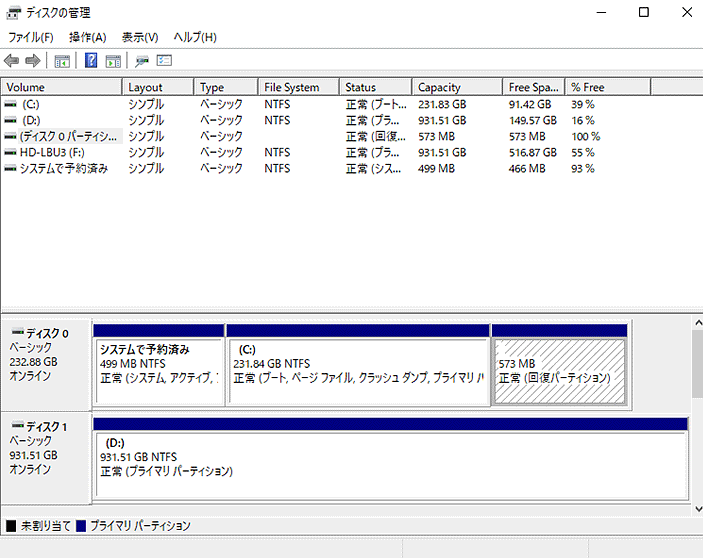The height and width of the screenshot is (558, 703).
Task: Select the (C:) 231.84 GB NTFS partition block
Action: tap(358, 365)
